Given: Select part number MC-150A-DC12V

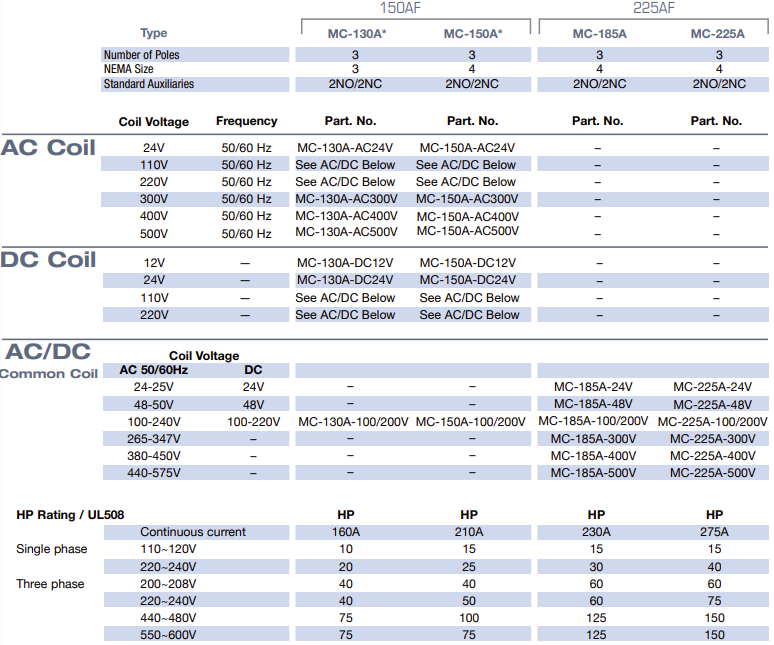Looking at the screenshot, I should (x=467, y=263).
